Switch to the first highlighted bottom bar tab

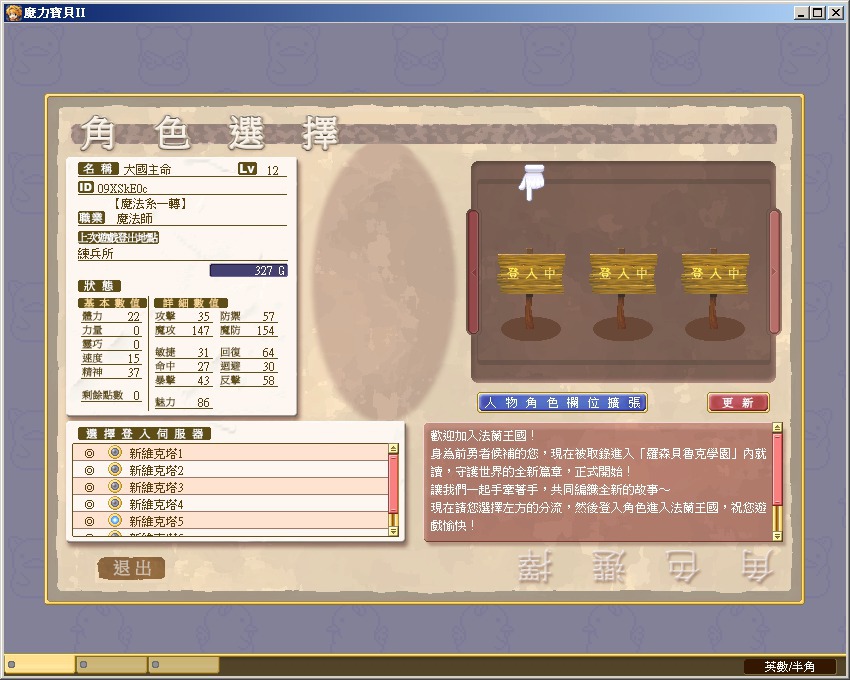[40, 664]
